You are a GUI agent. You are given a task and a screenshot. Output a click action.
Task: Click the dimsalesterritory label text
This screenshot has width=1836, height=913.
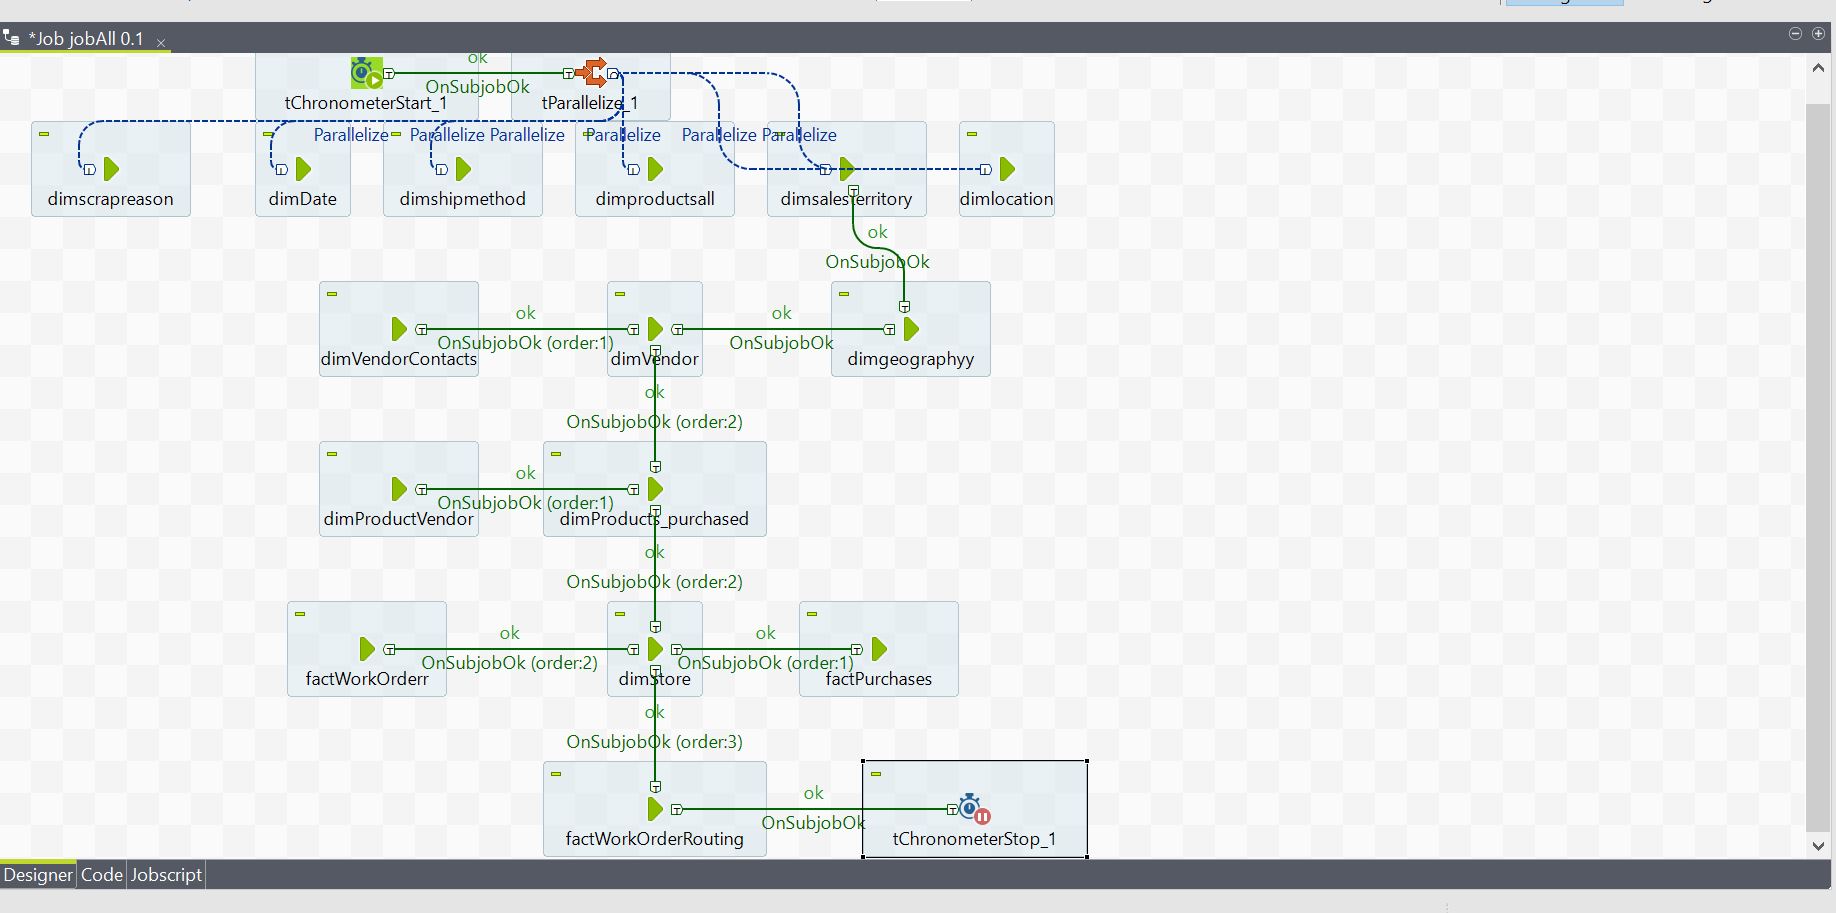(x=847, y=199)
